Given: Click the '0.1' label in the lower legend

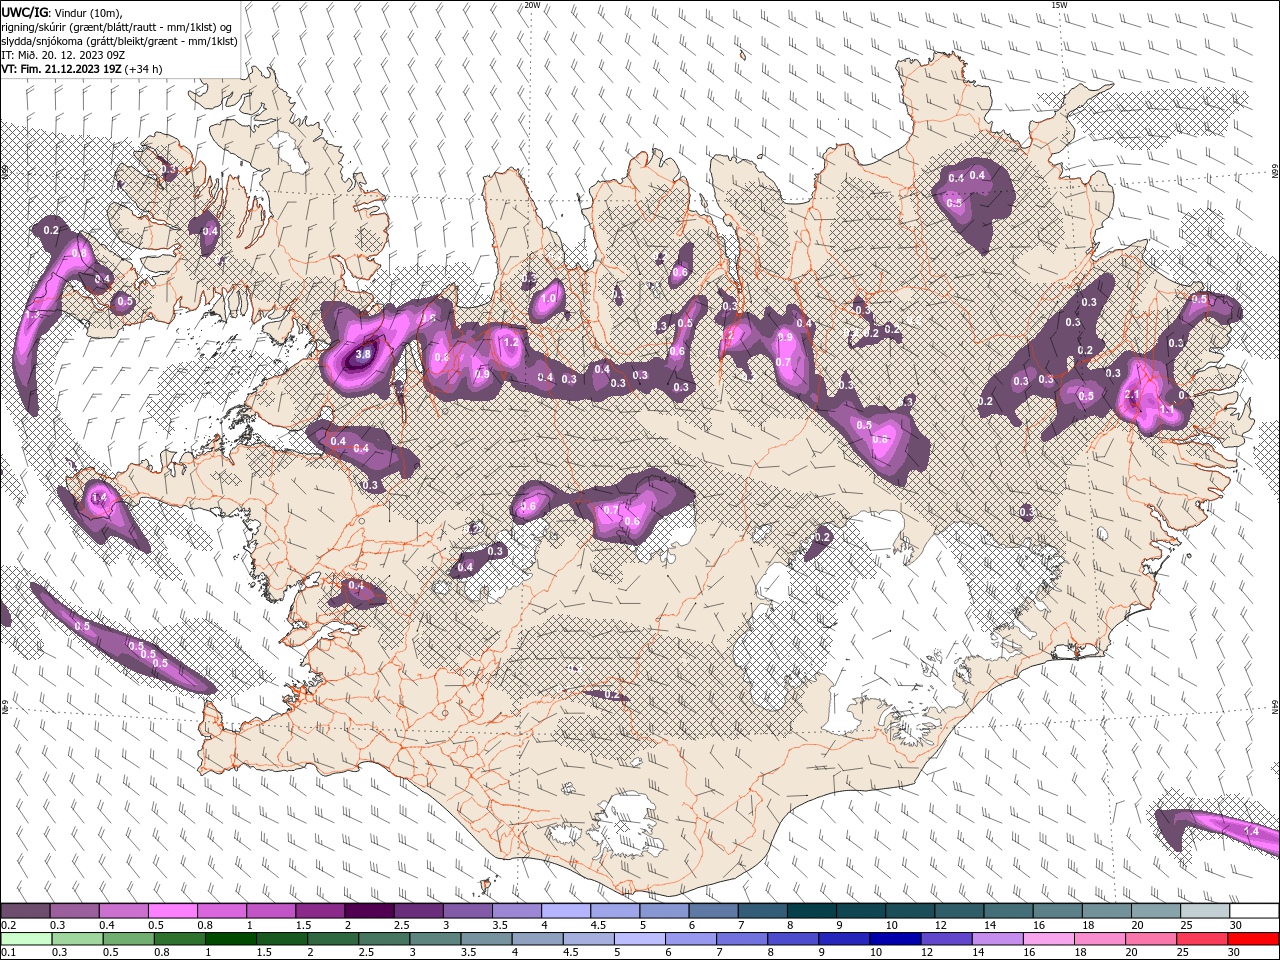Looking at the screenshot, I should (x=7, y=952).
